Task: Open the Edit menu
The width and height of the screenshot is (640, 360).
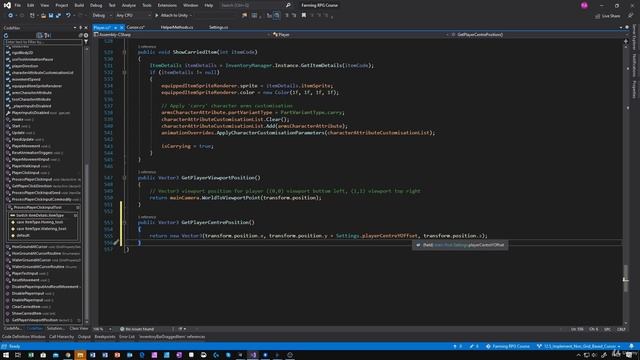Action: click(31, 5)
